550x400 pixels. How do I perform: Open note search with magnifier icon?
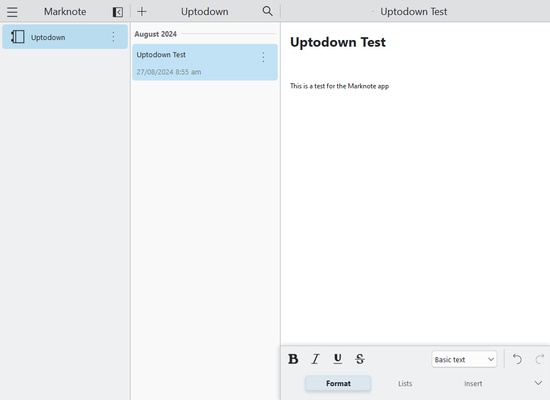(x=267, y=11)
